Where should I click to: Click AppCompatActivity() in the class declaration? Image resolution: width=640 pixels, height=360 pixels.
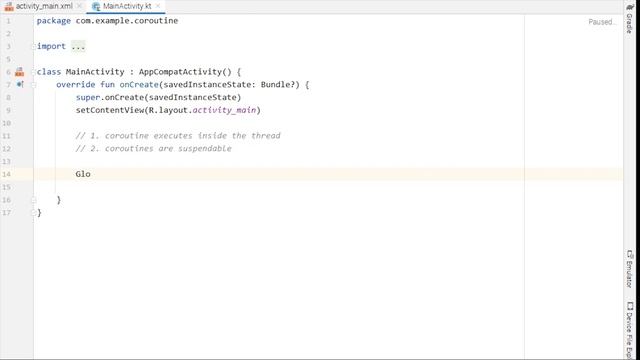pos(185,72)
